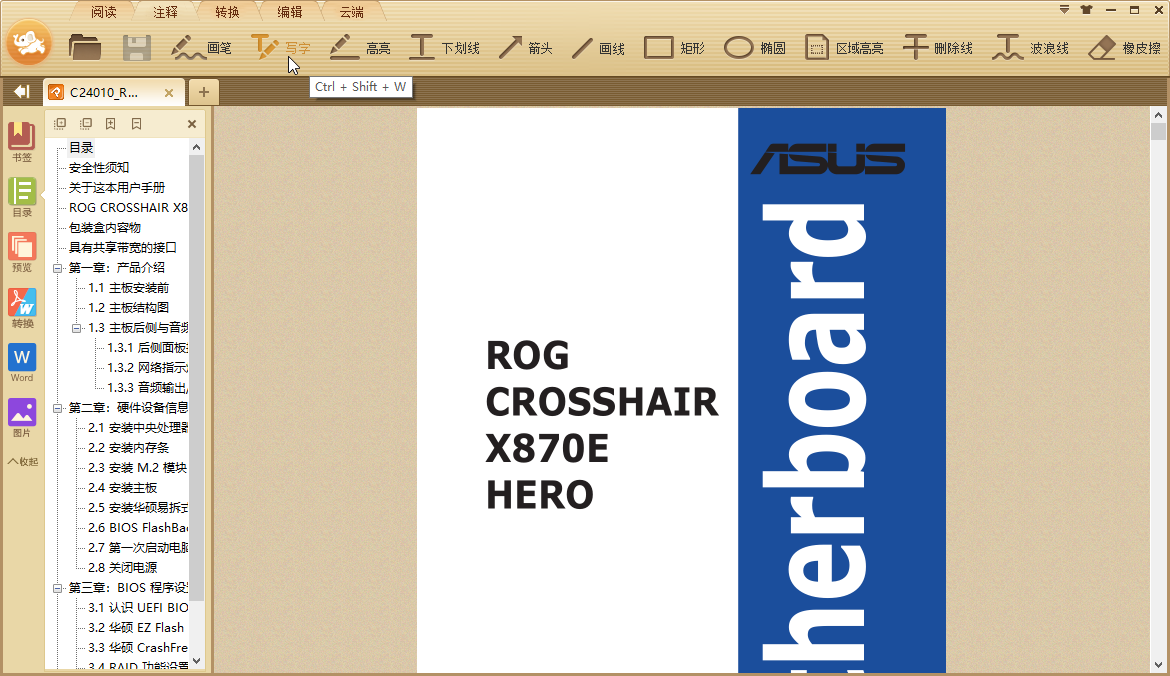1170x676 pixels.
Task: Click the 收起 collapse sidebar button
Action: (x=22, y=462)
